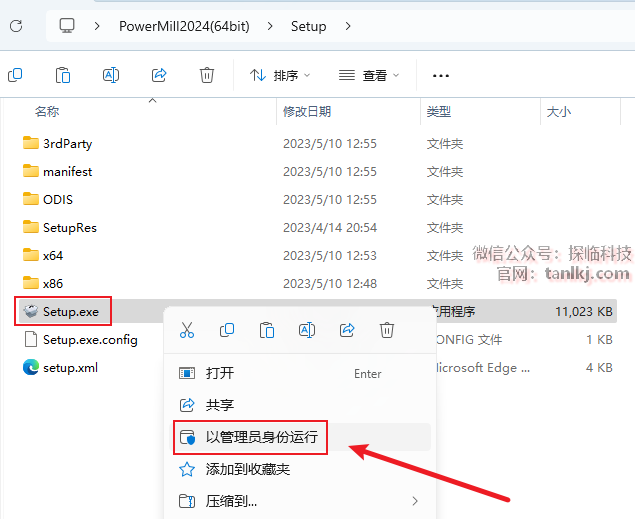Click the x64 folder icon
Screen dimensions: 635x519
pos(31,255)
